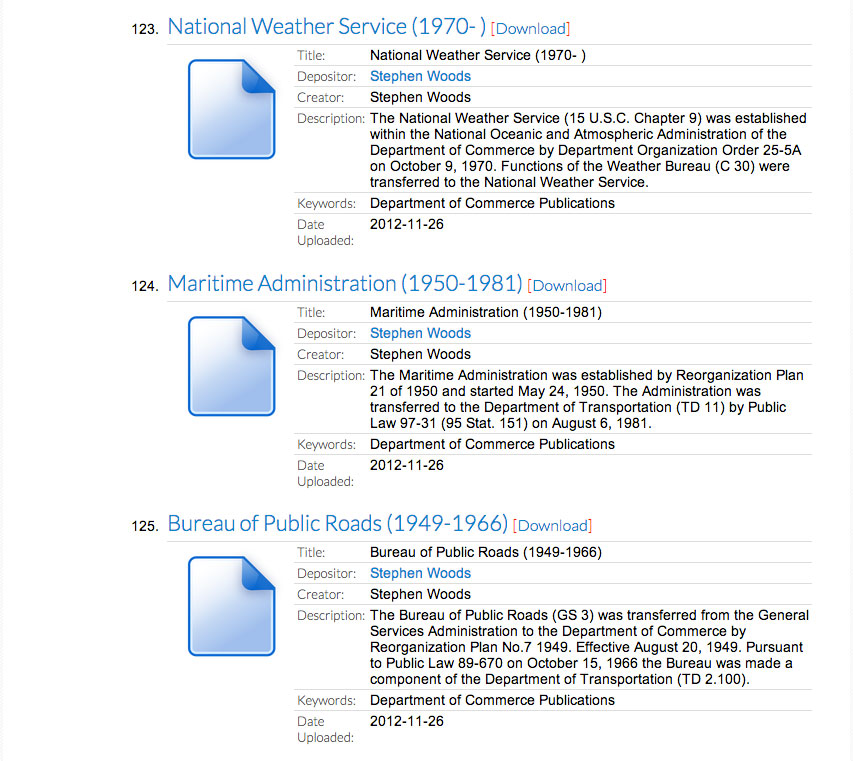The width and height of the screenshot is (853, 761).
Task: Open the Maritime Administration (1950-1981) title link
Action: click(345, 283)
